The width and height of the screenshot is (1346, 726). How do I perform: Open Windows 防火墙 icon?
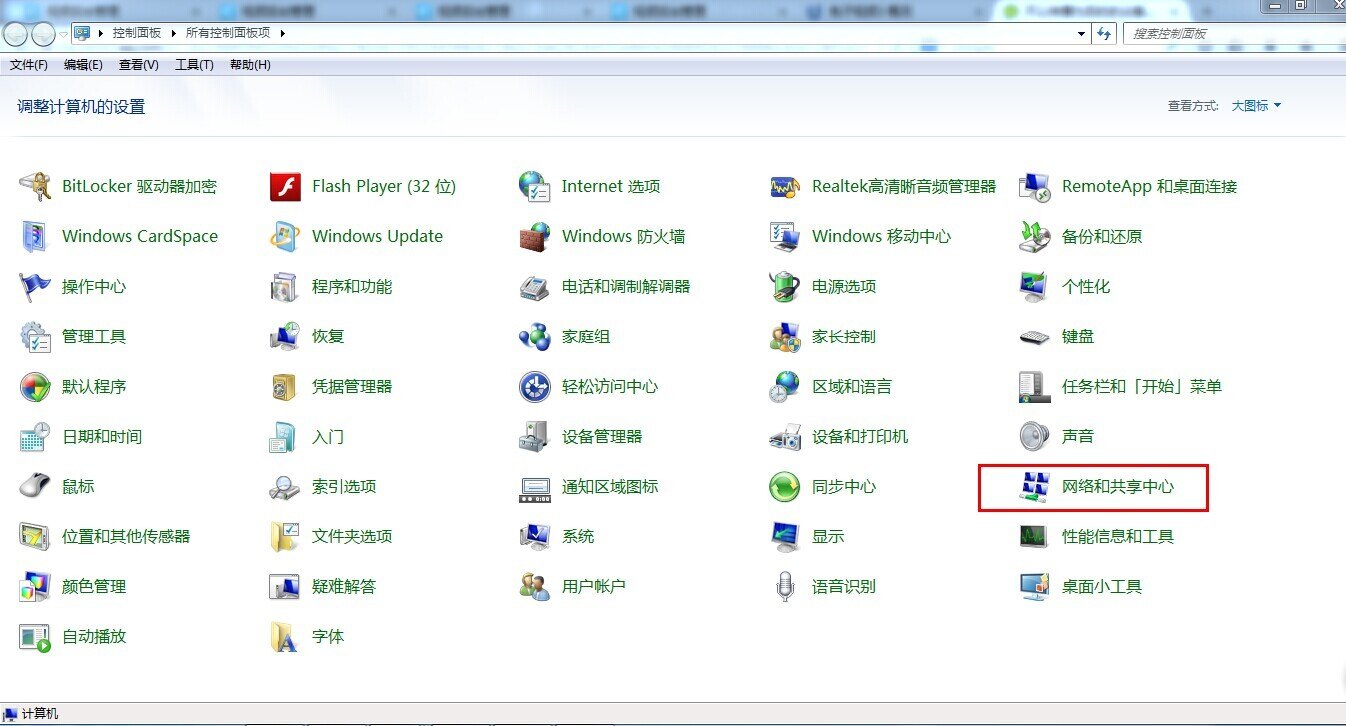coord(535,236)
